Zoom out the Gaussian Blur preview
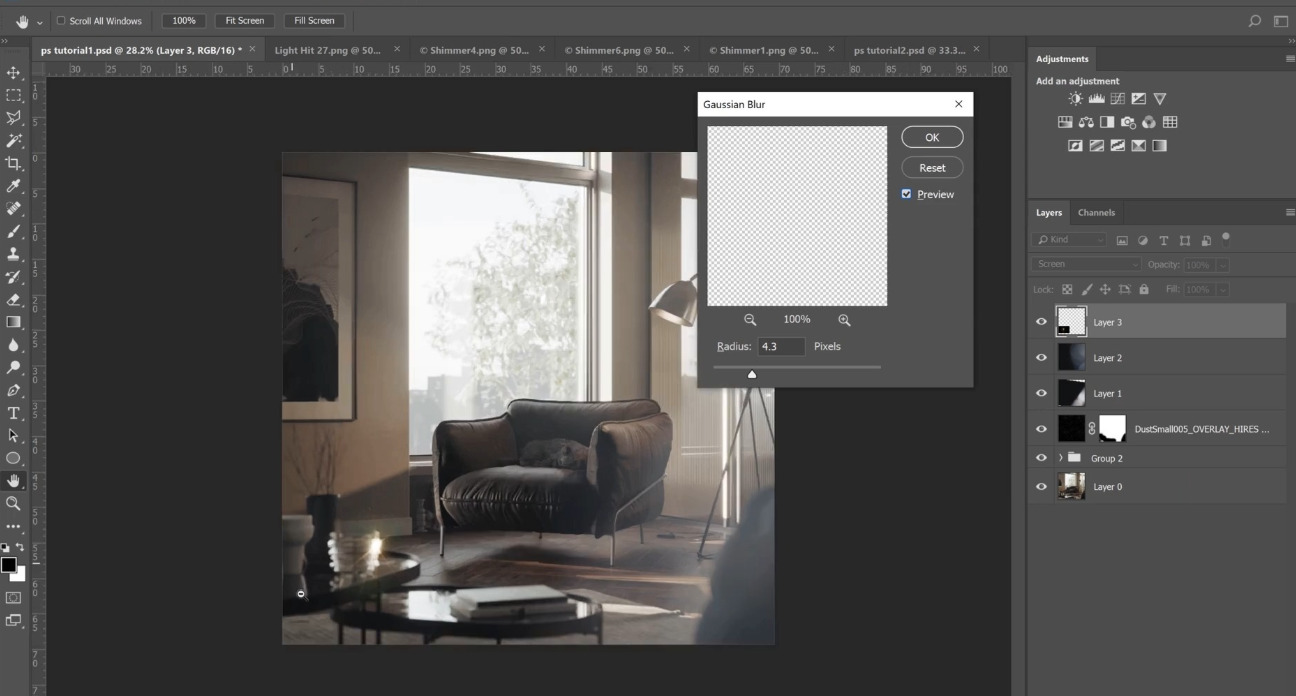This screenshot has width=1296, height=696. [x=750, y=320]
